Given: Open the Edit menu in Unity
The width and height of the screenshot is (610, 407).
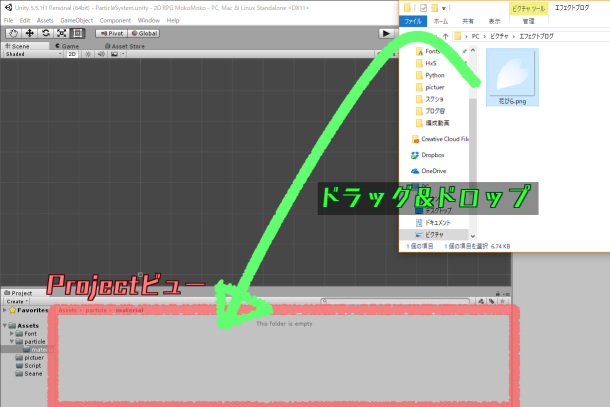Looking at the screenshot, I should tap(25, 20).
